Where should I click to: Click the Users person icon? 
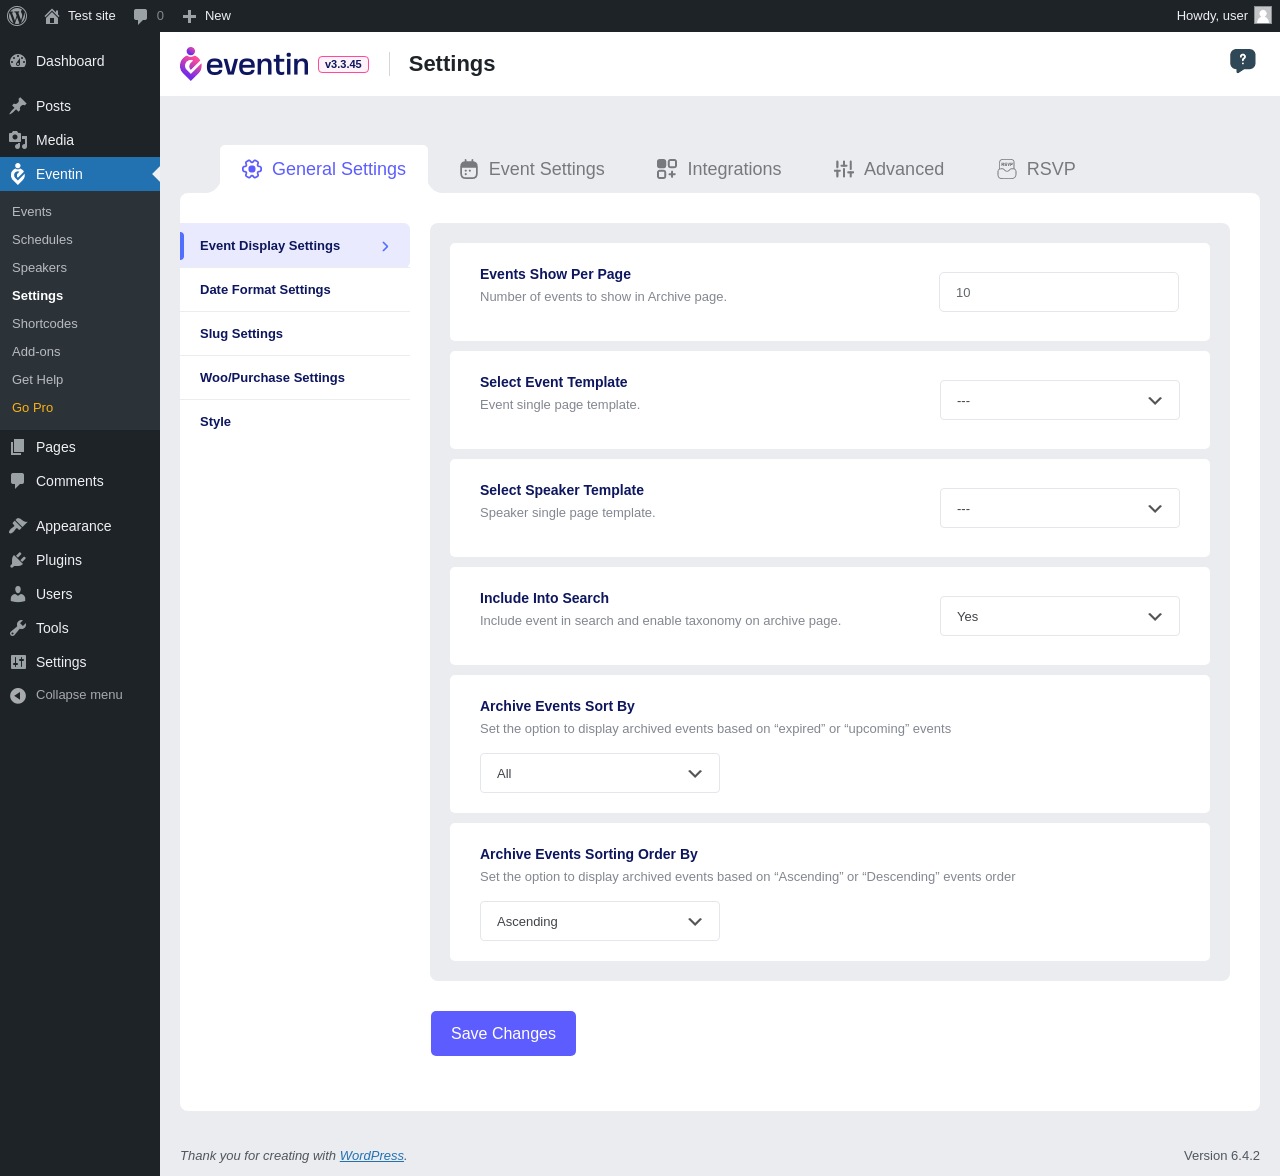point(18,594)
